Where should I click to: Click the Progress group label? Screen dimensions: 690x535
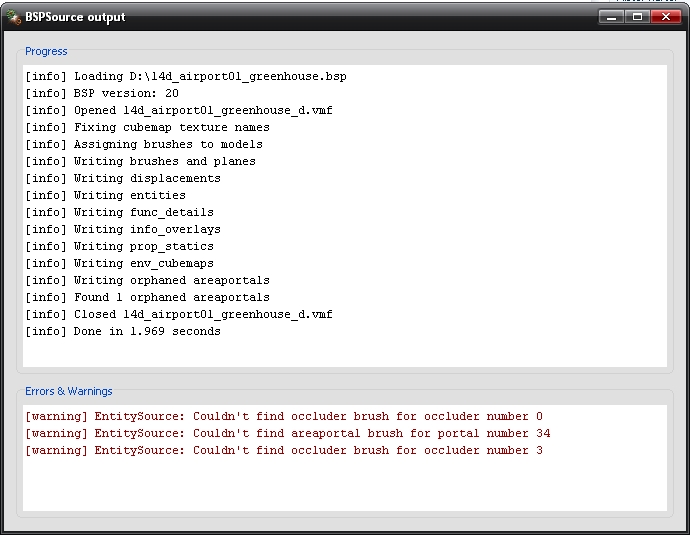tap(46, 51)
